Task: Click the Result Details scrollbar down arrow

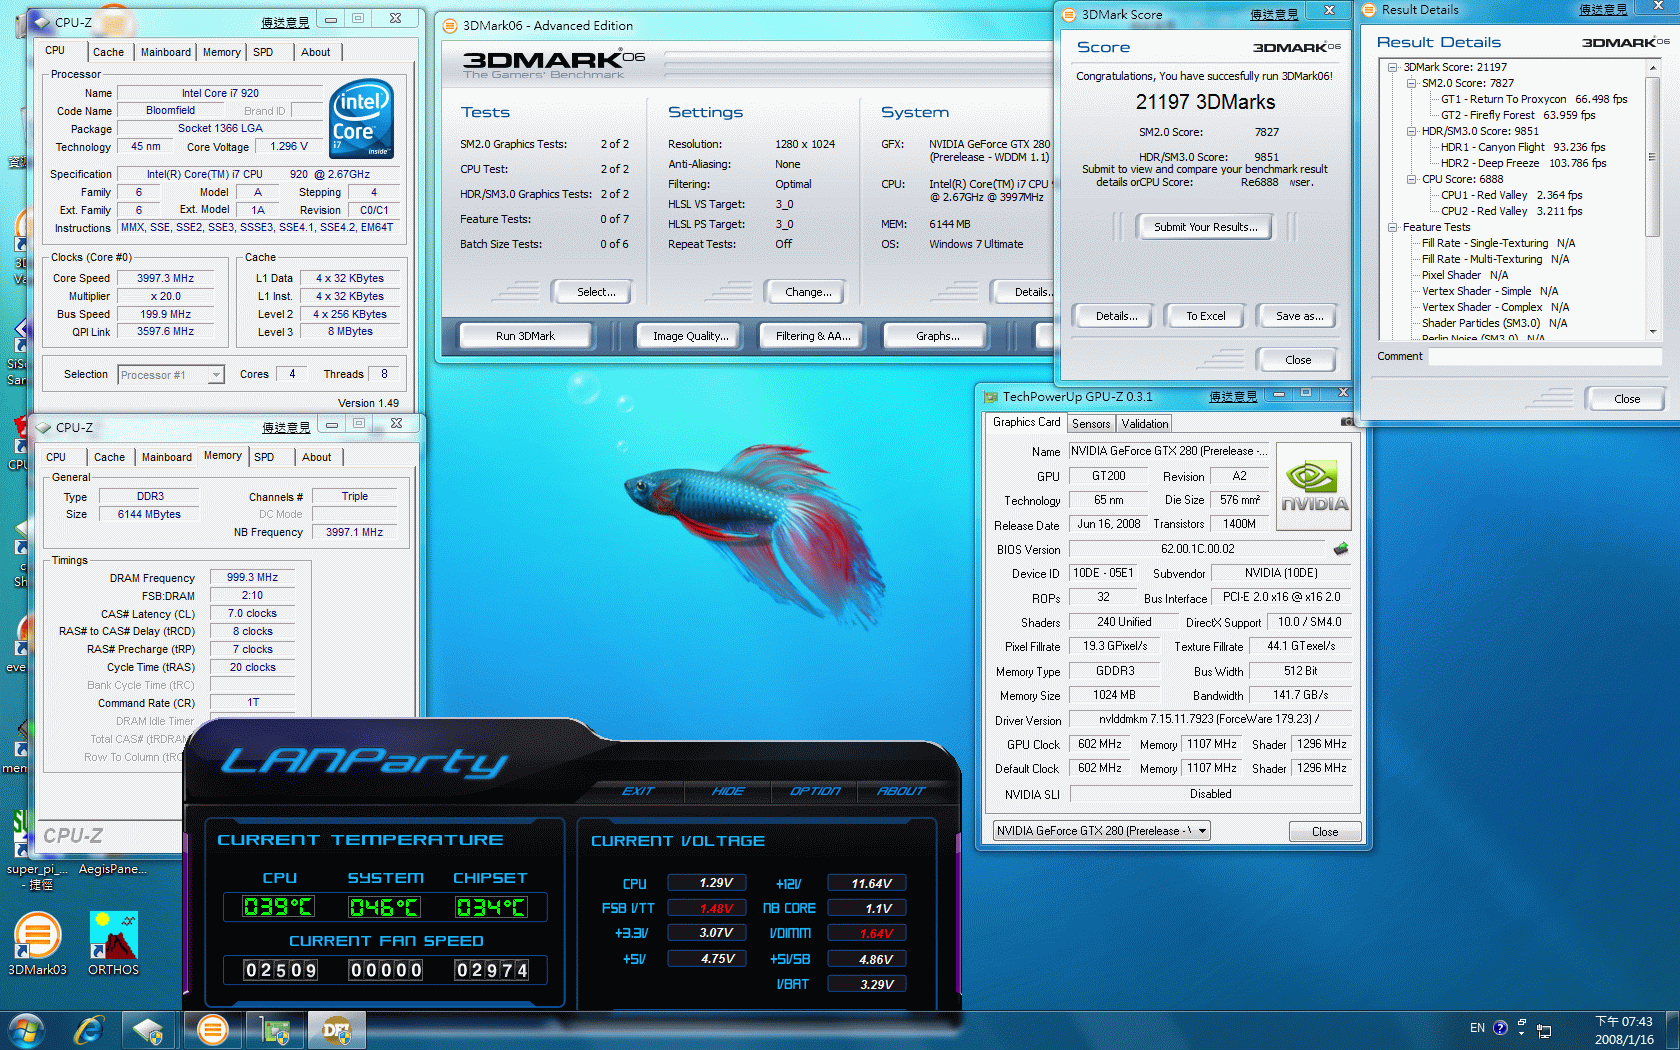Action: 1652,332
